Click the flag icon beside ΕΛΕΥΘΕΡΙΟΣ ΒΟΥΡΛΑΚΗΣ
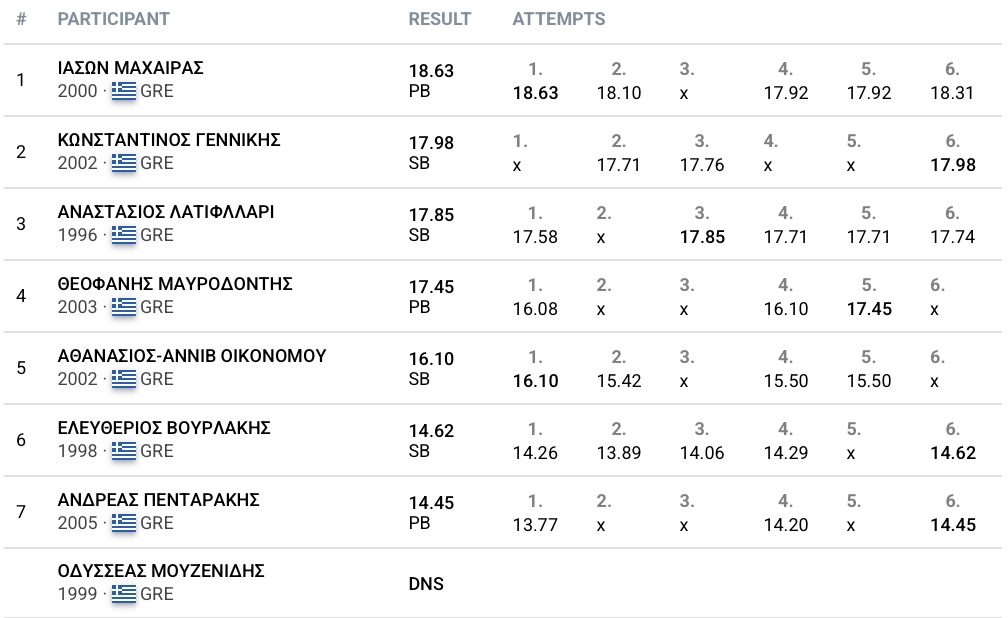This screenshot has height=618, width=1008. pyautogui.click(x=123, y=451)
